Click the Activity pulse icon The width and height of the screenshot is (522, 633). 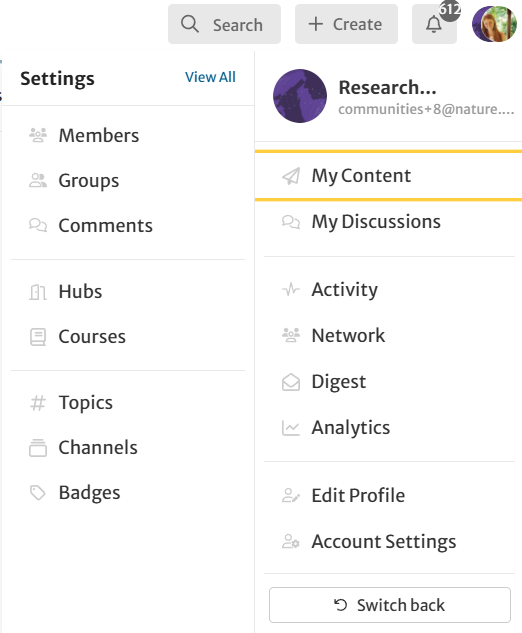coord(291,289)
